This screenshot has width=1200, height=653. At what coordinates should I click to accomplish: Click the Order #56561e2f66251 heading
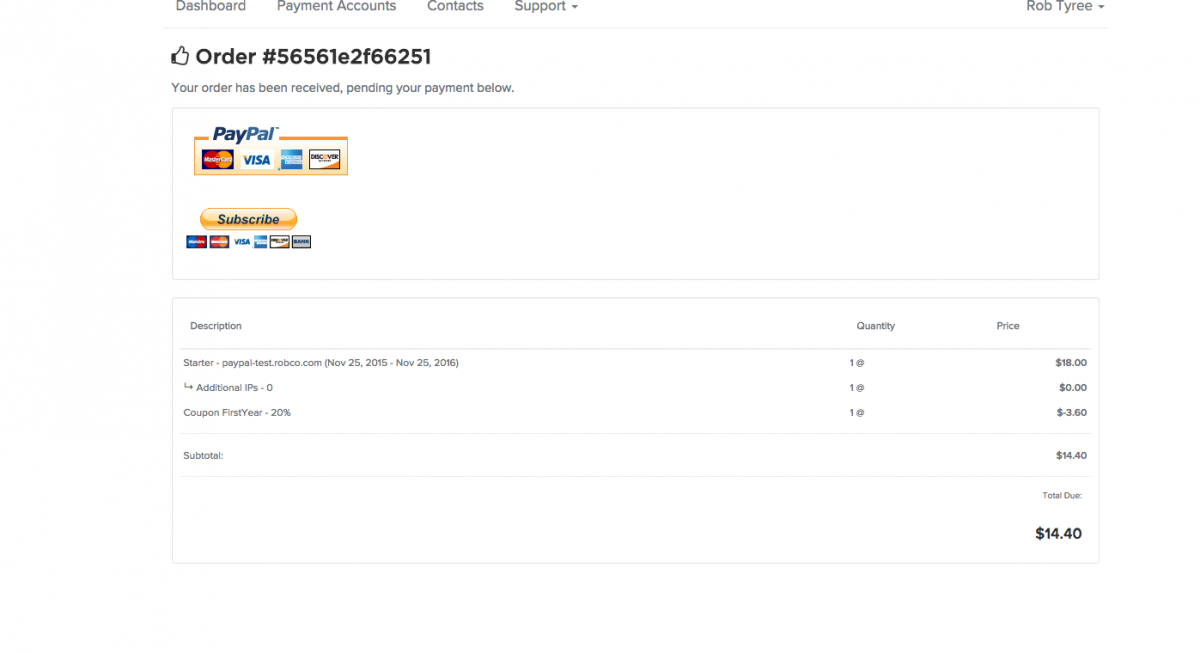(x=313, y=57)
